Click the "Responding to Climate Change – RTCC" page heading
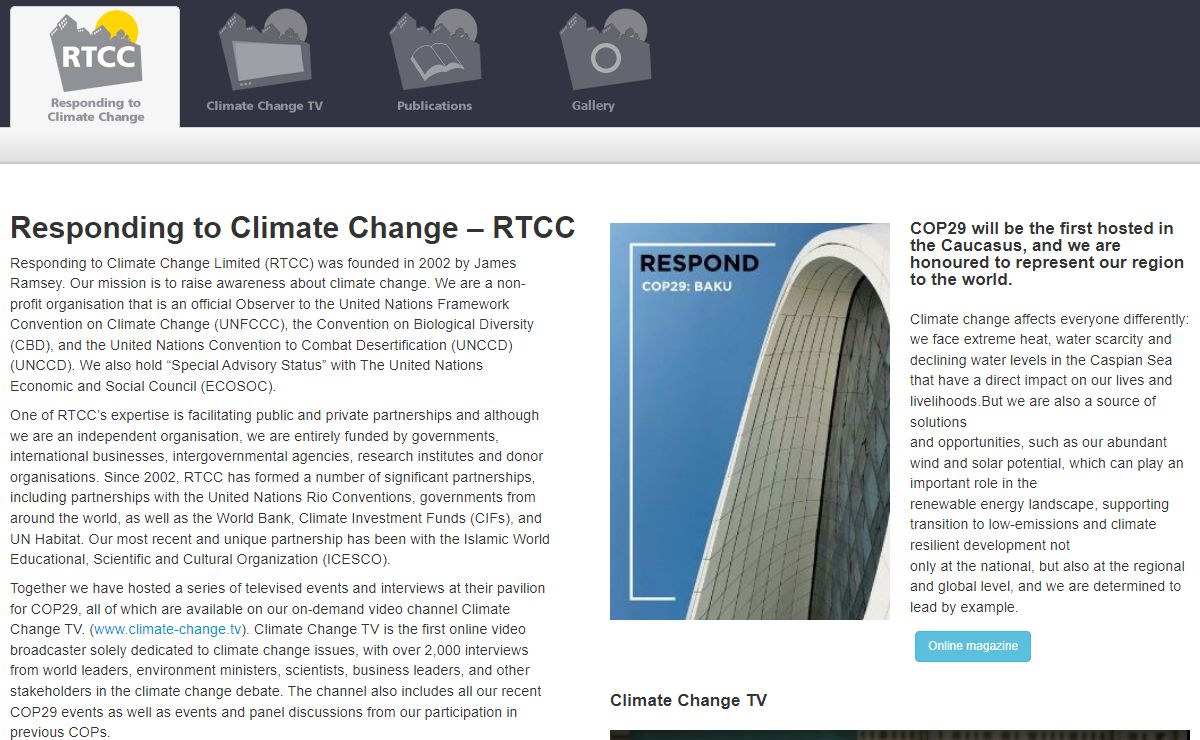The width and height of the screenshot is (1200, 740). [x=292, y=228]
